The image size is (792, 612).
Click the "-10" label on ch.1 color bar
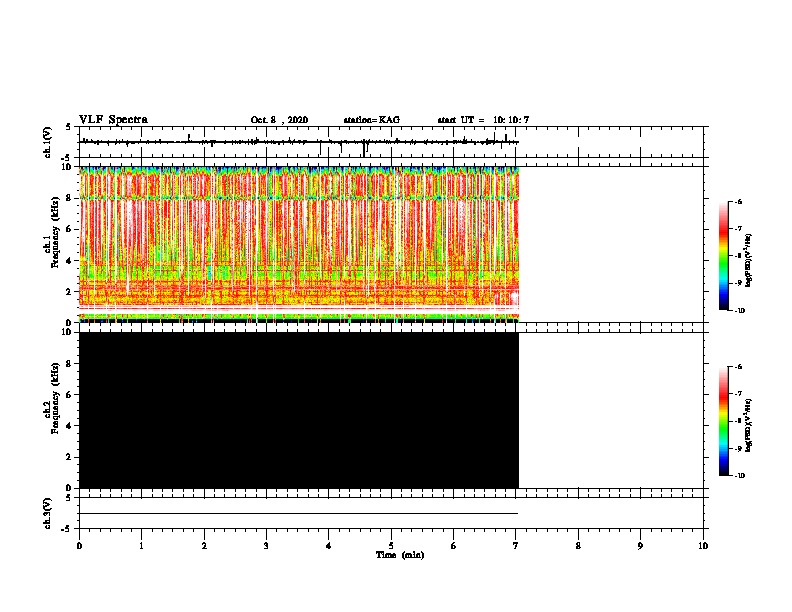coord(739,311)
